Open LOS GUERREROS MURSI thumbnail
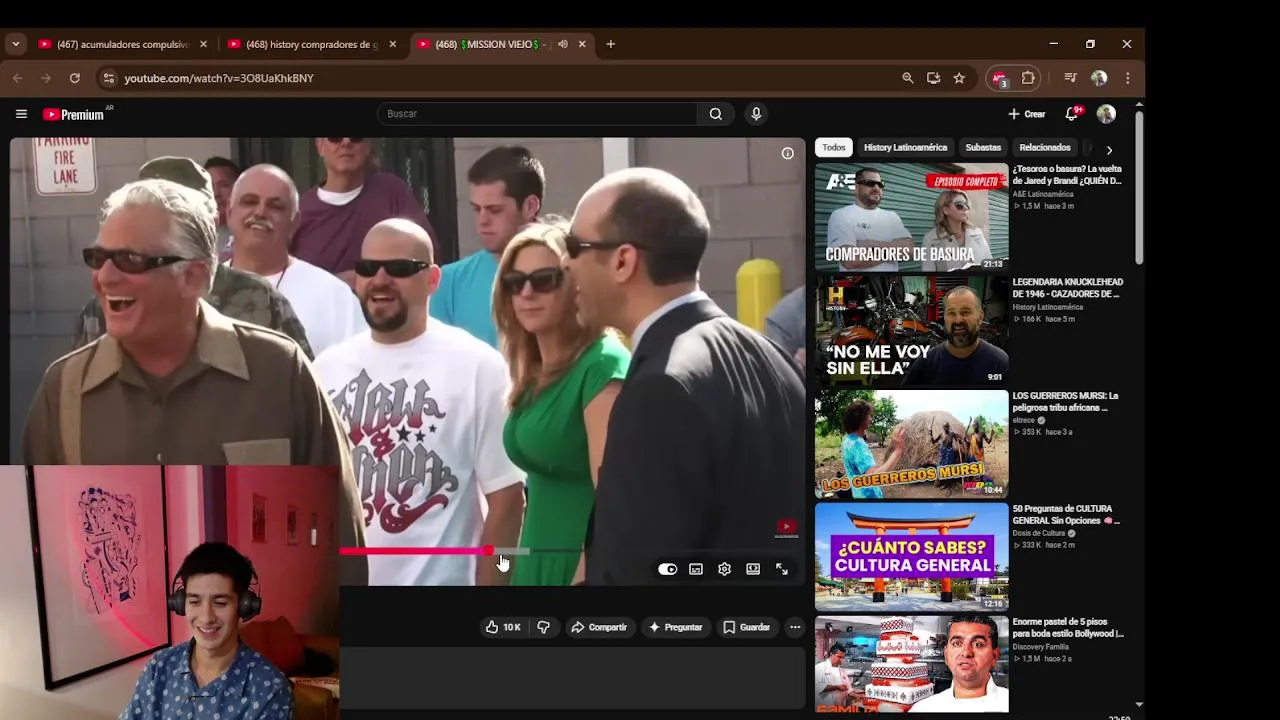The width and height of the screenshot is (1280, 720). [911, 443]
